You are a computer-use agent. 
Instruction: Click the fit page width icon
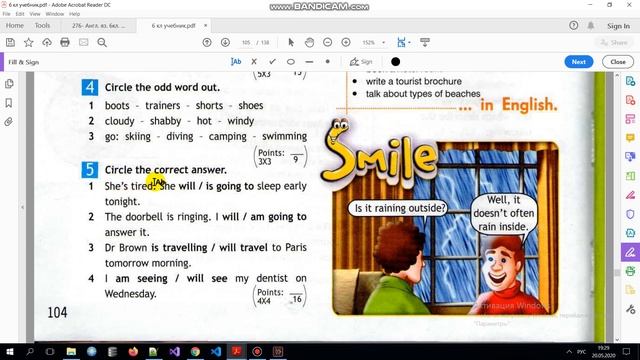(x=401, y=42)
